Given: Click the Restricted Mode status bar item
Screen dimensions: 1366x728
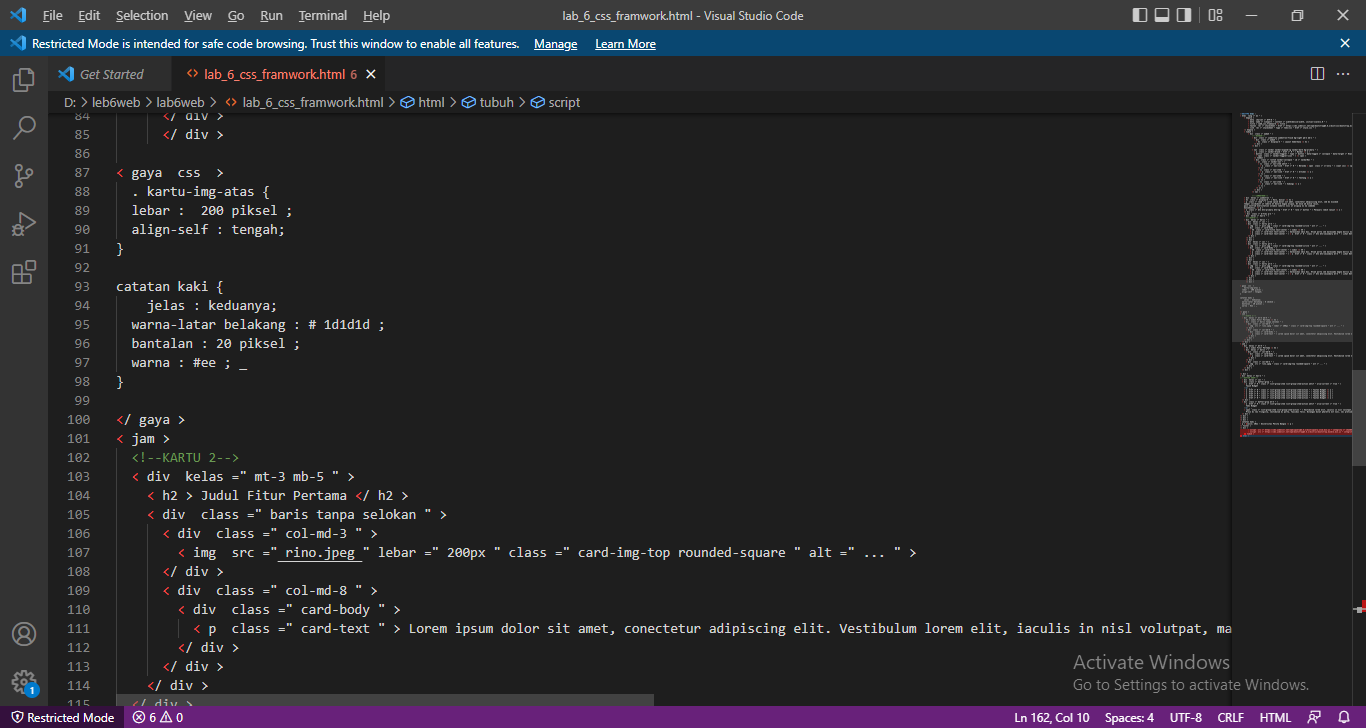Looking at the screenshot, I should 62,717.
